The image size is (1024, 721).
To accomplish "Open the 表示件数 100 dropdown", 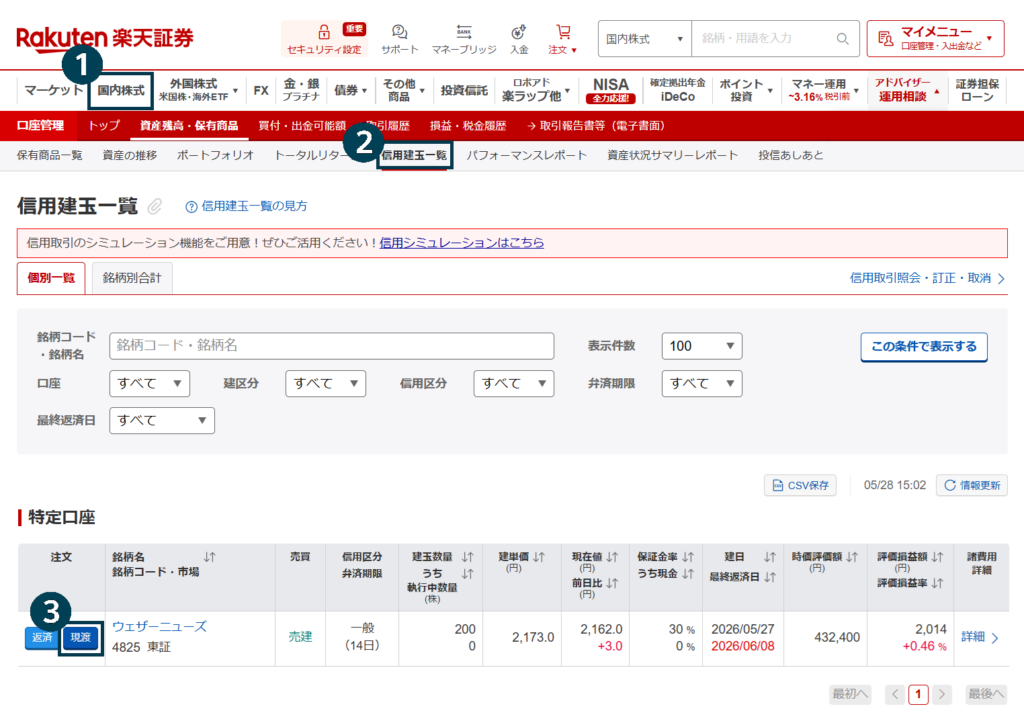I will 702,346.
